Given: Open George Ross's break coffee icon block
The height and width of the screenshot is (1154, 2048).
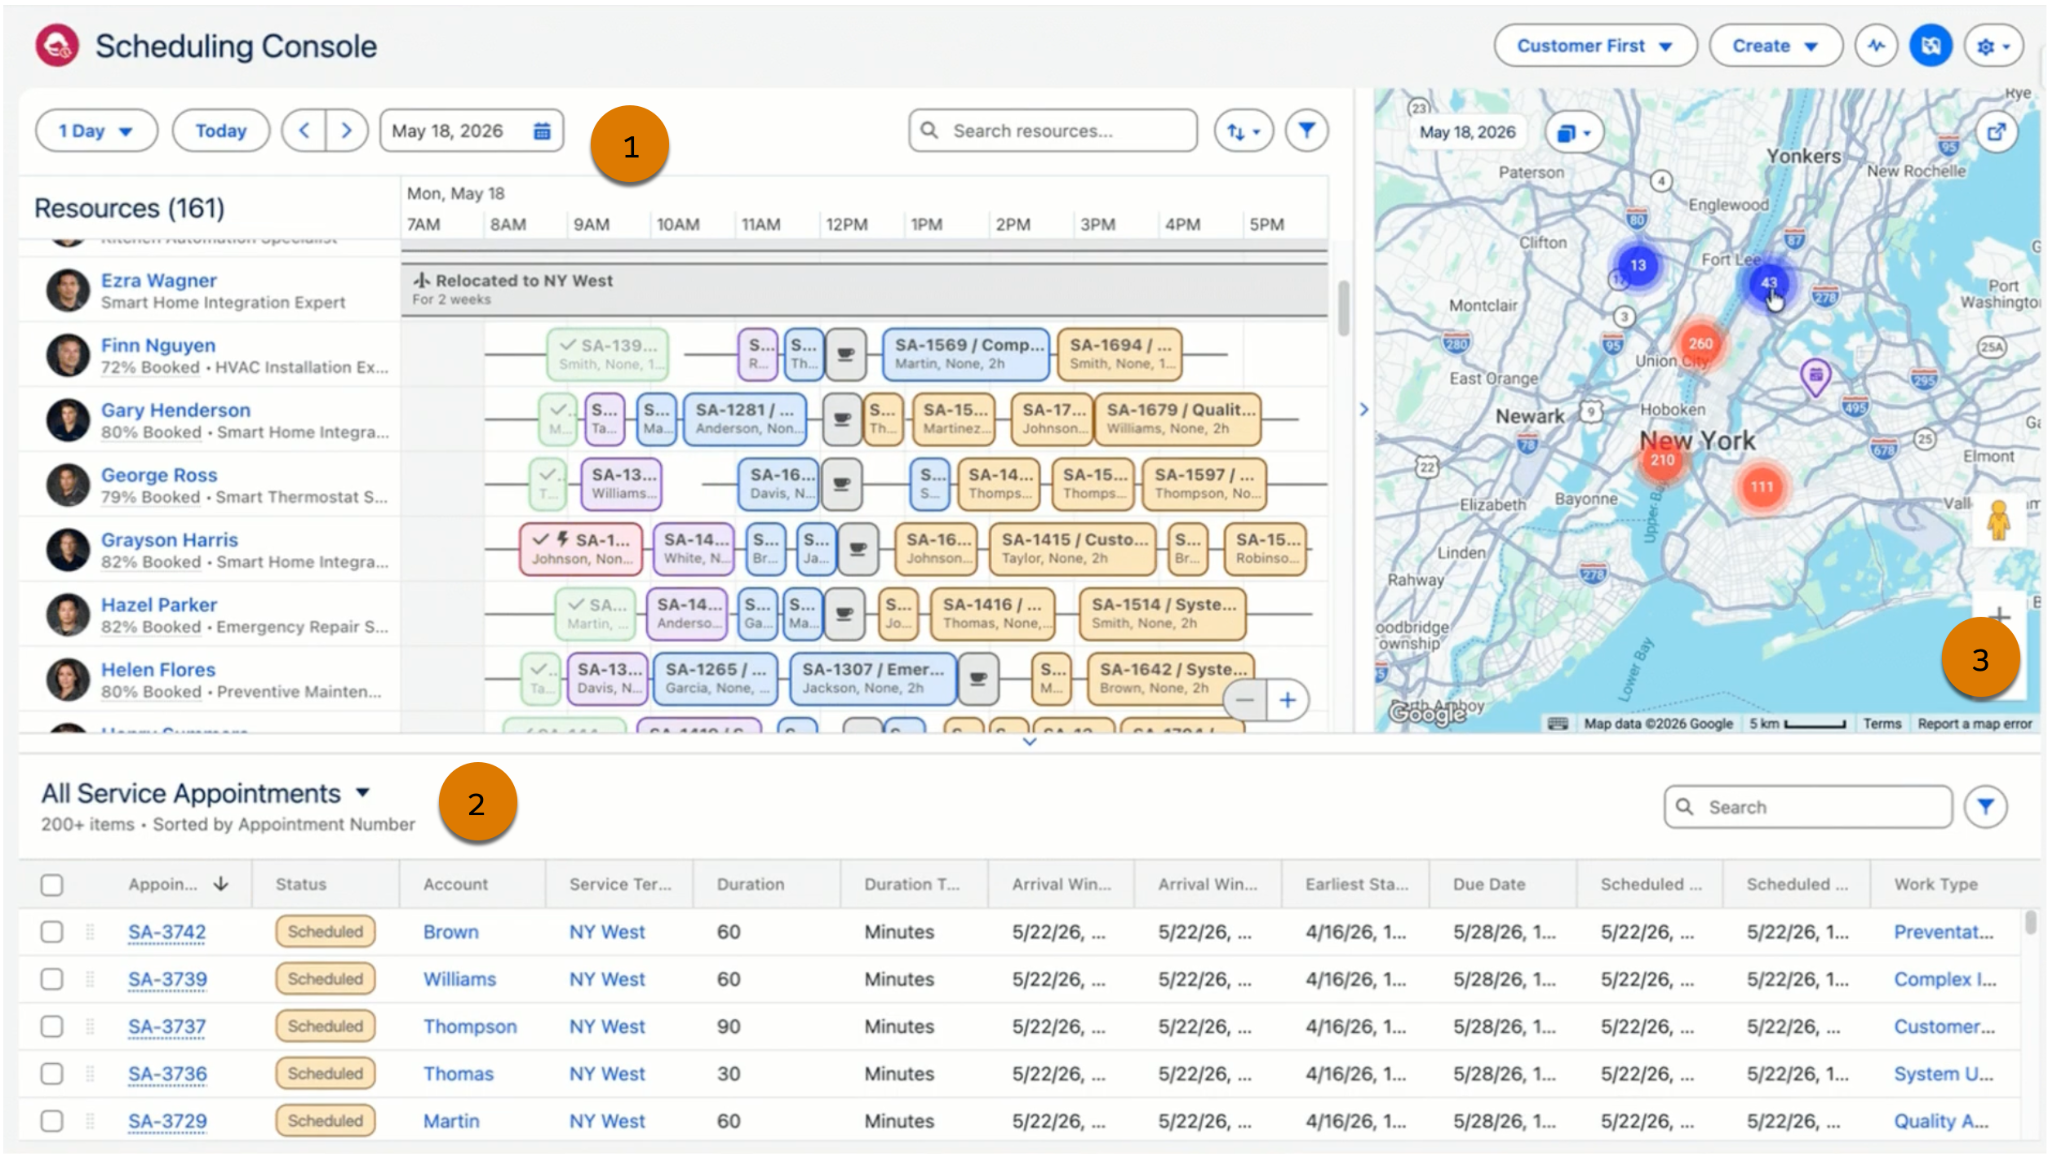Looking at the screenshot, I should click(x=842, y=484).
